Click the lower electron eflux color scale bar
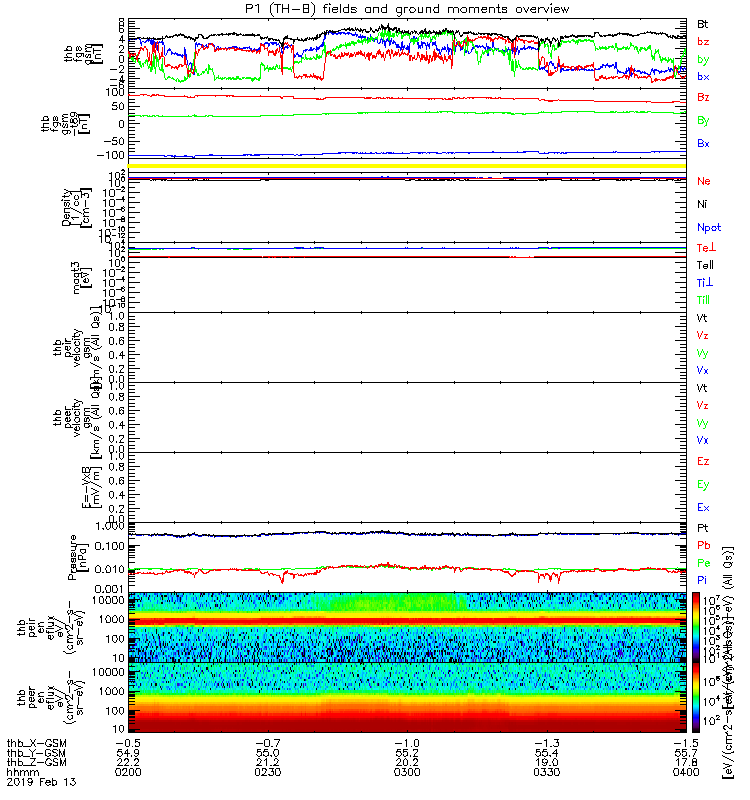Screen dimensions: 750x800 (696, 697)
